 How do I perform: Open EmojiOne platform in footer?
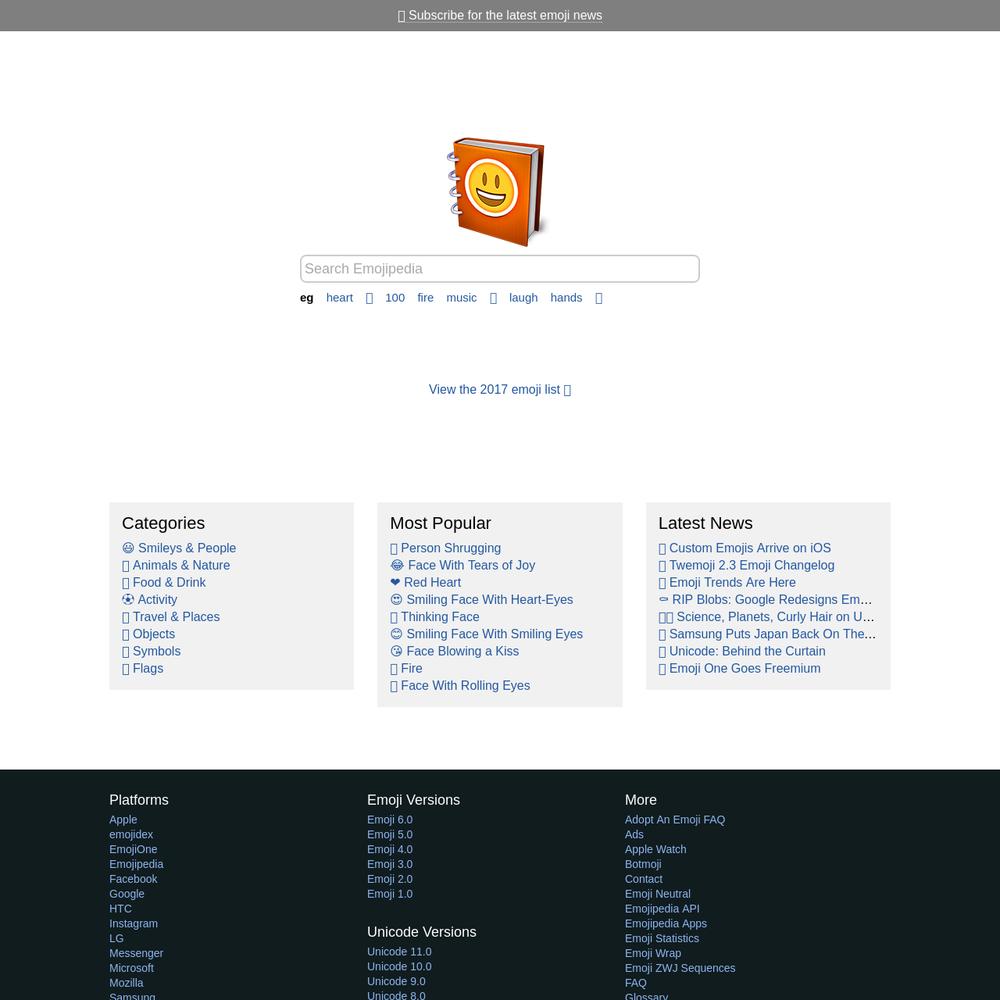point(133,849)
